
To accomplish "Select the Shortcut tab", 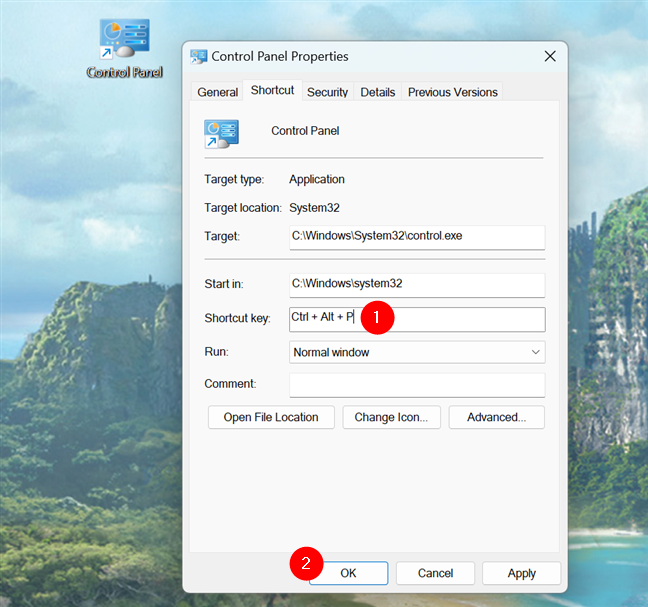I will point(272,90).
